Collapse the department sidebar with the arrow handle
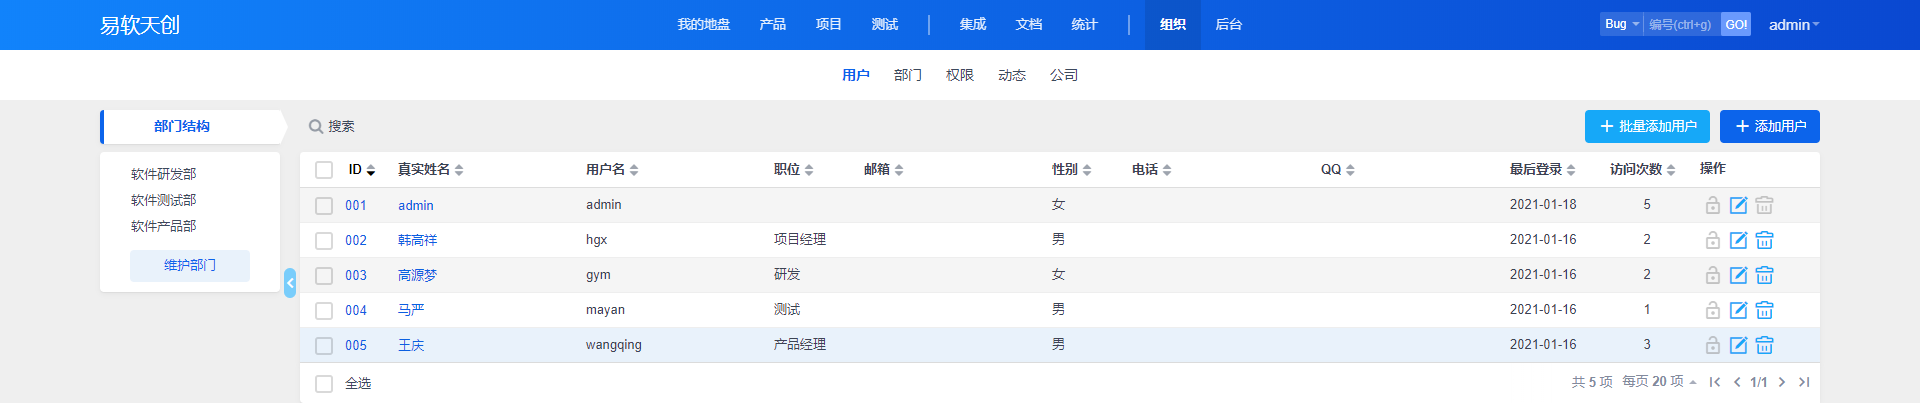The image size is (1920, 403). [x=290, y=283]
